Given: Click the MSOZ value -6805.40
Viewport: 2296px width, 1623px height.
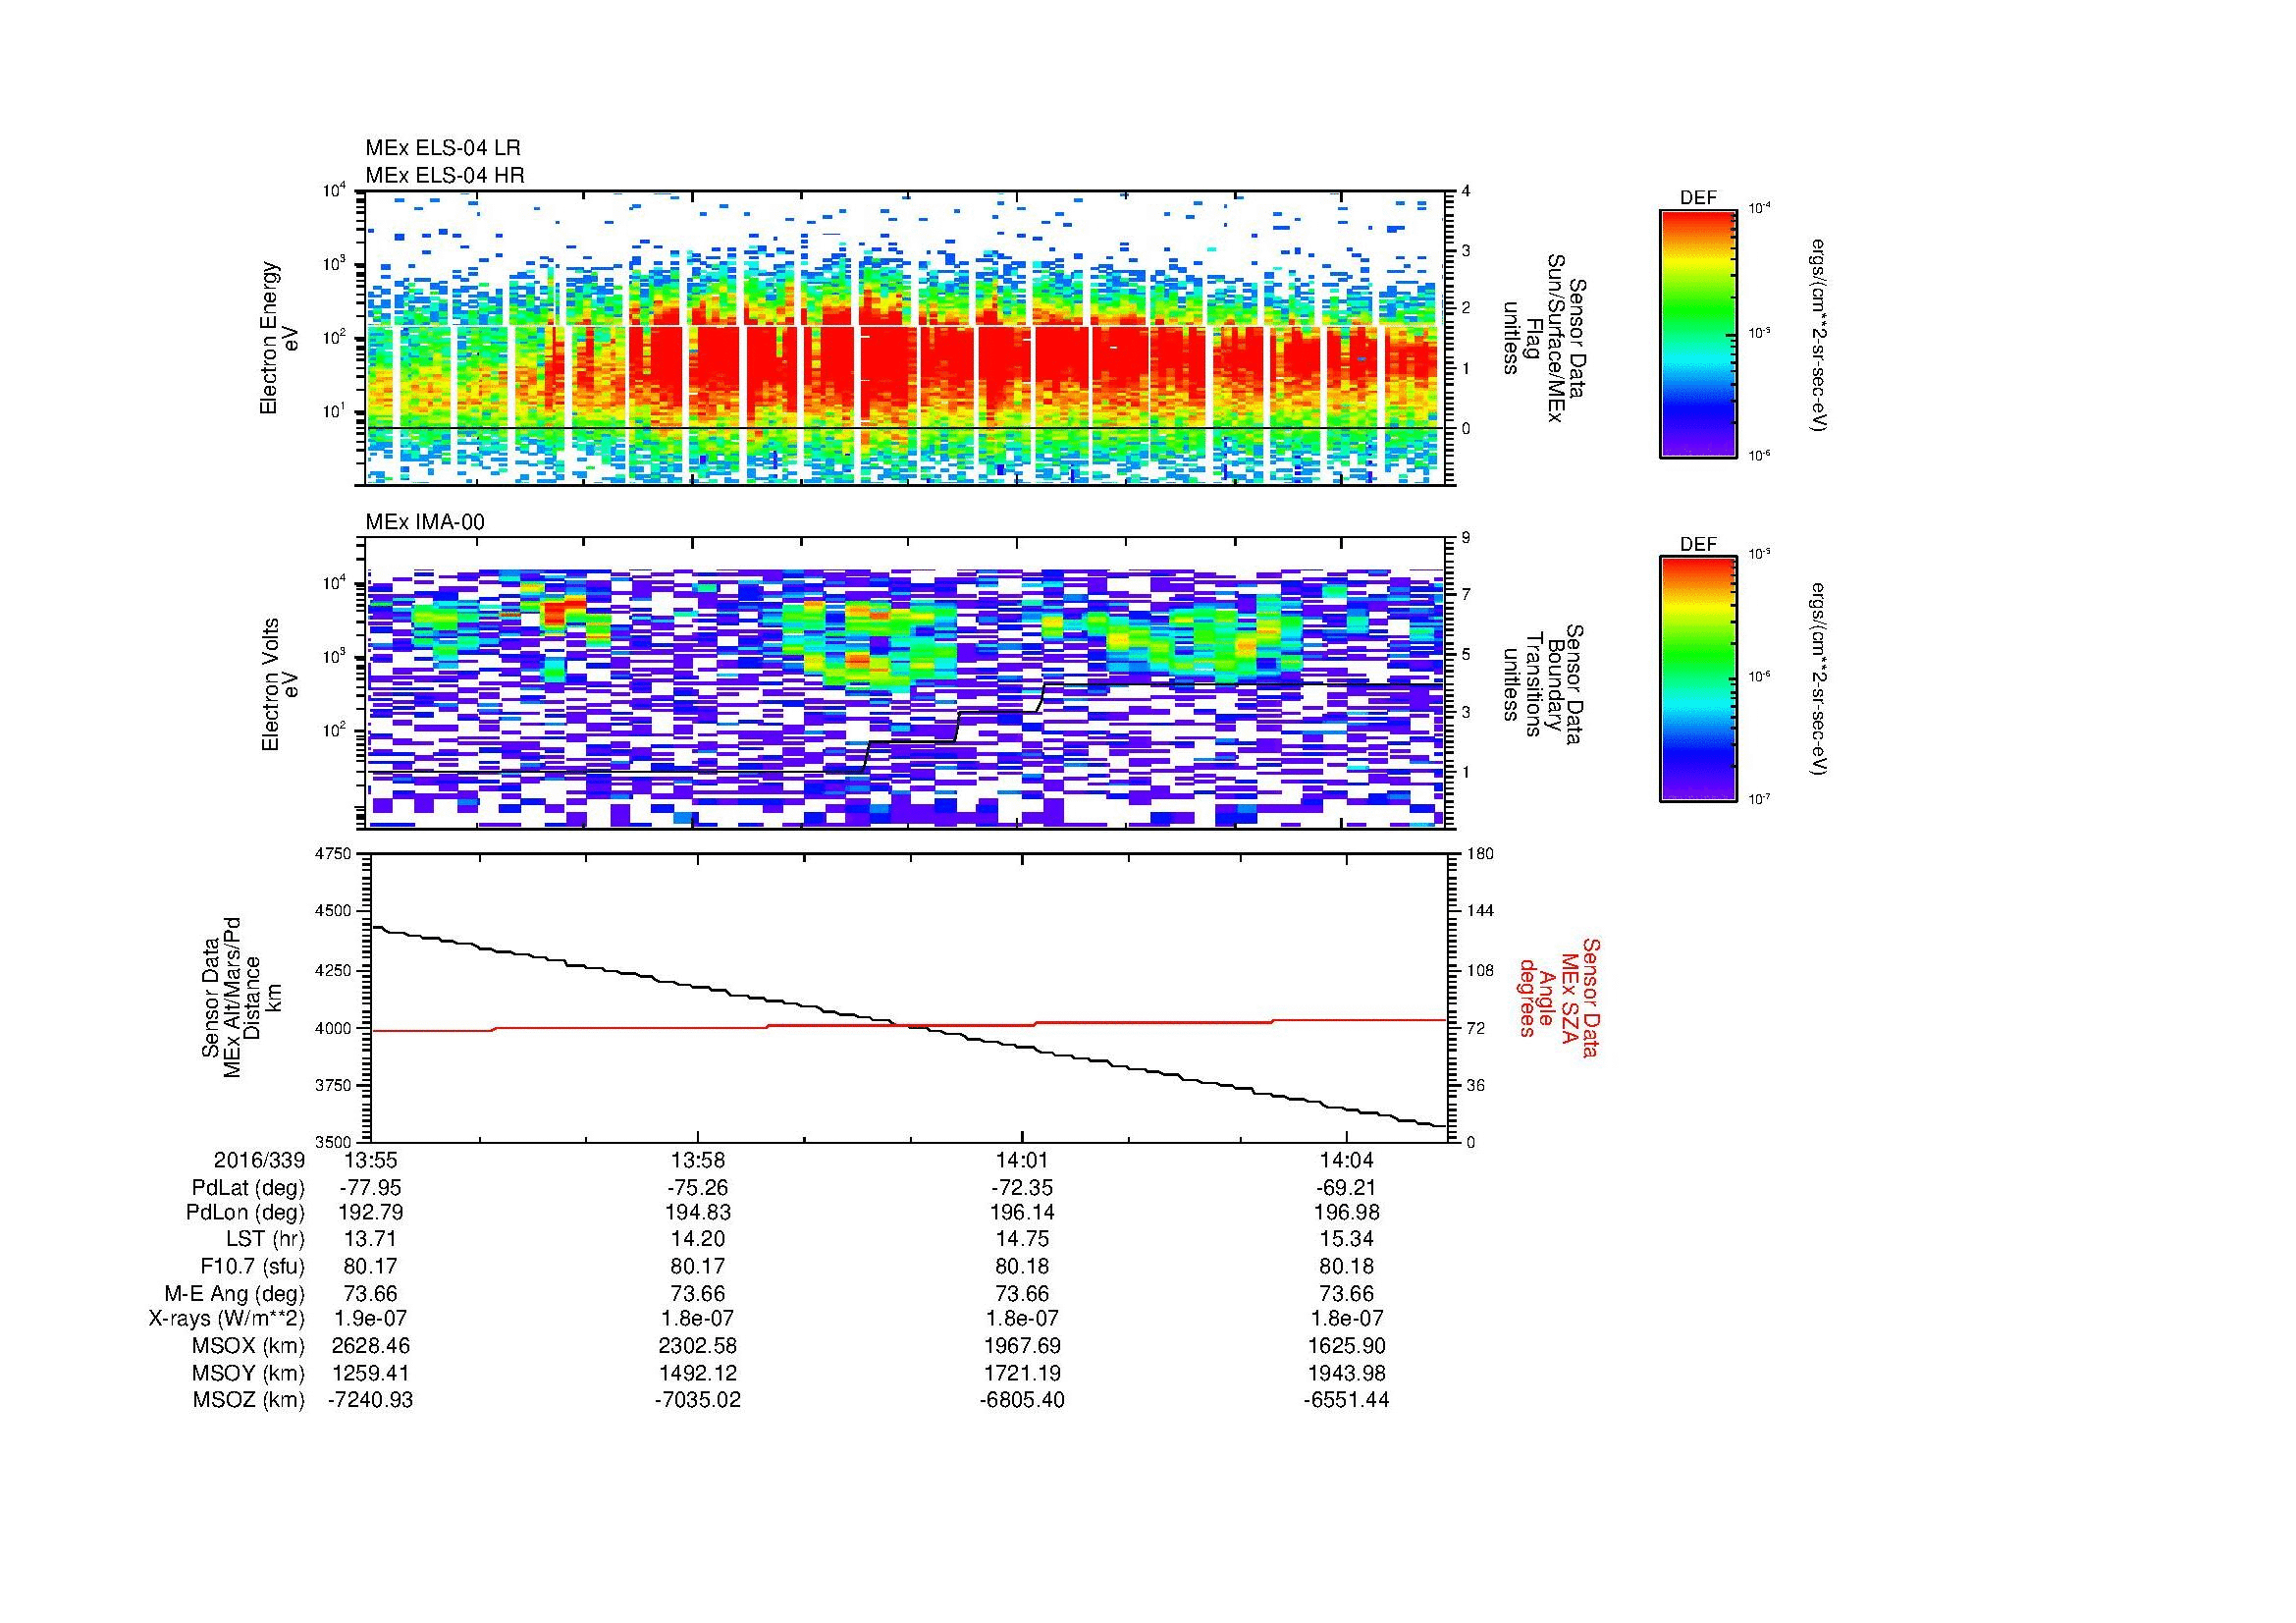Looking at the screenshot, I should point(1022,1400).
